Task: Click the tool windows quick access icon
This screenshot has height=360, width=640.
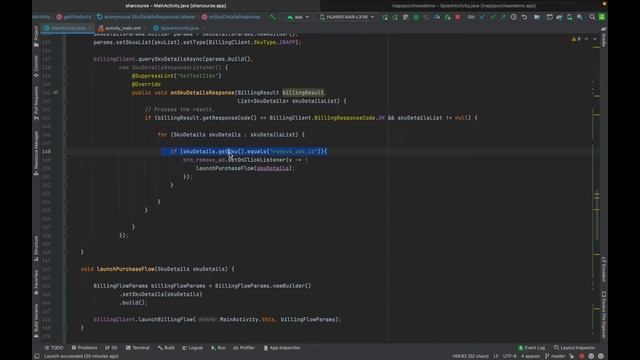Action: click(x=37, y=356)
